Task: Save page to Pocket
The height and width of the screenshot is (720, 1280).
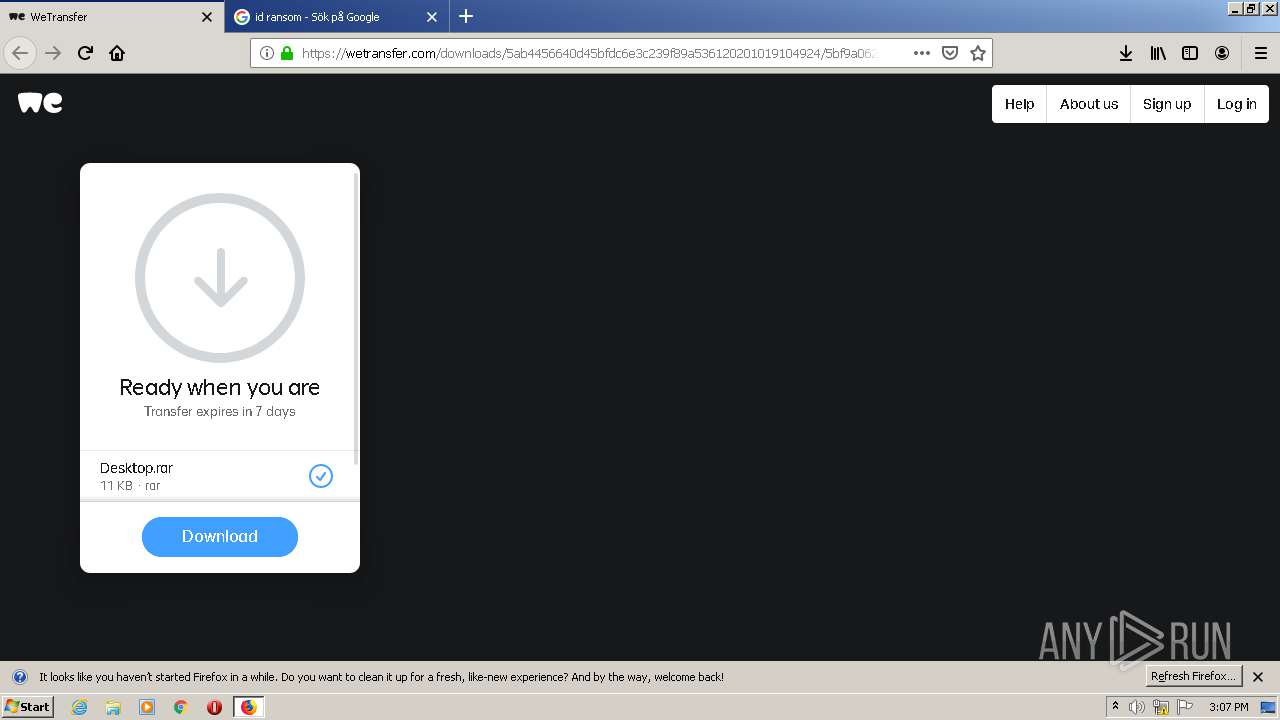Action: tap(950, 53)
